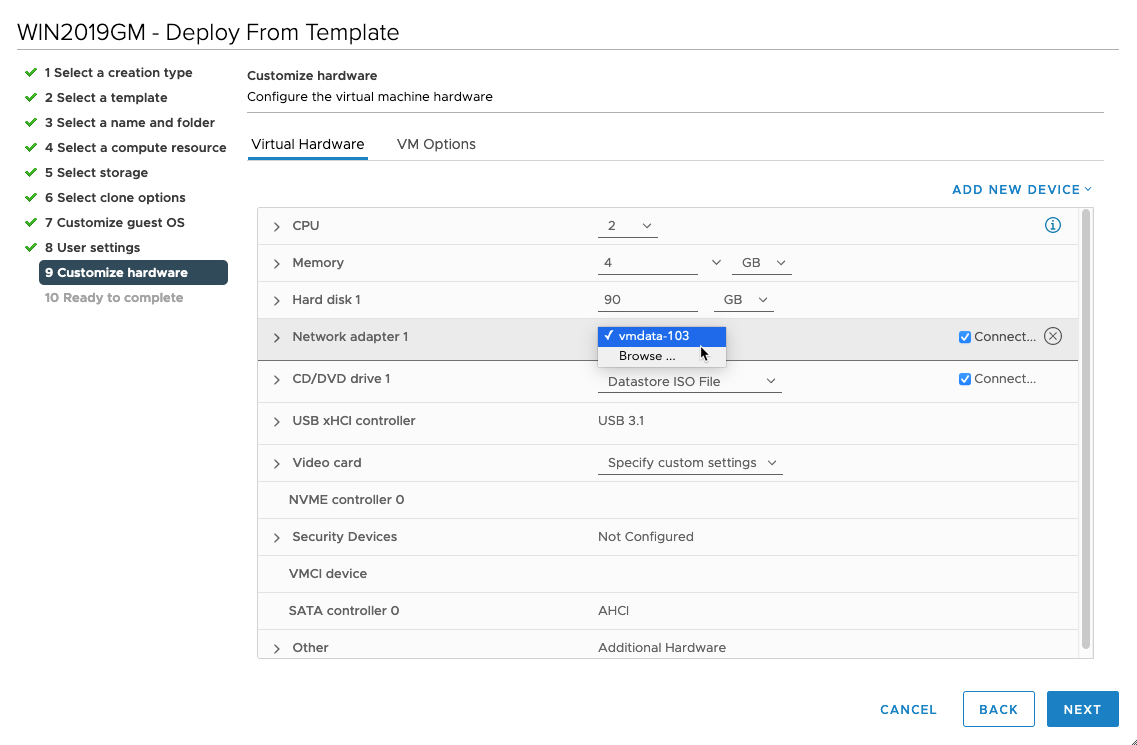Screen dimensions: 1137x745
Task: Open the Video card custom settings dropdown
Action: coord(690,462)
